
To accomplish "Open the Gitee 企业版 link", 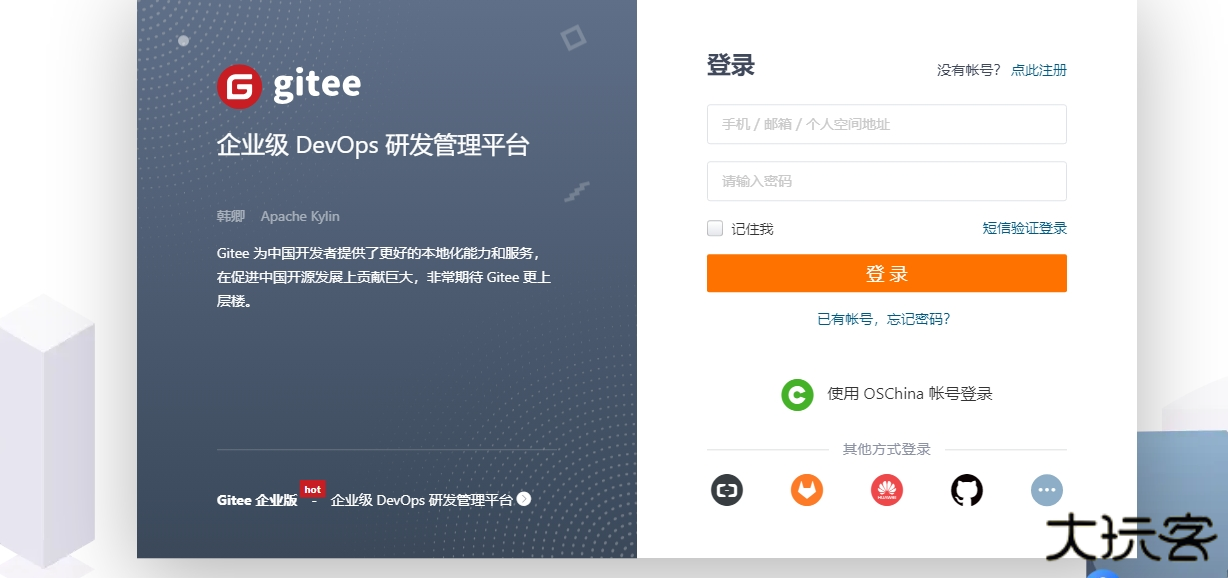I will pyautogui.click(x=257, y=500).
